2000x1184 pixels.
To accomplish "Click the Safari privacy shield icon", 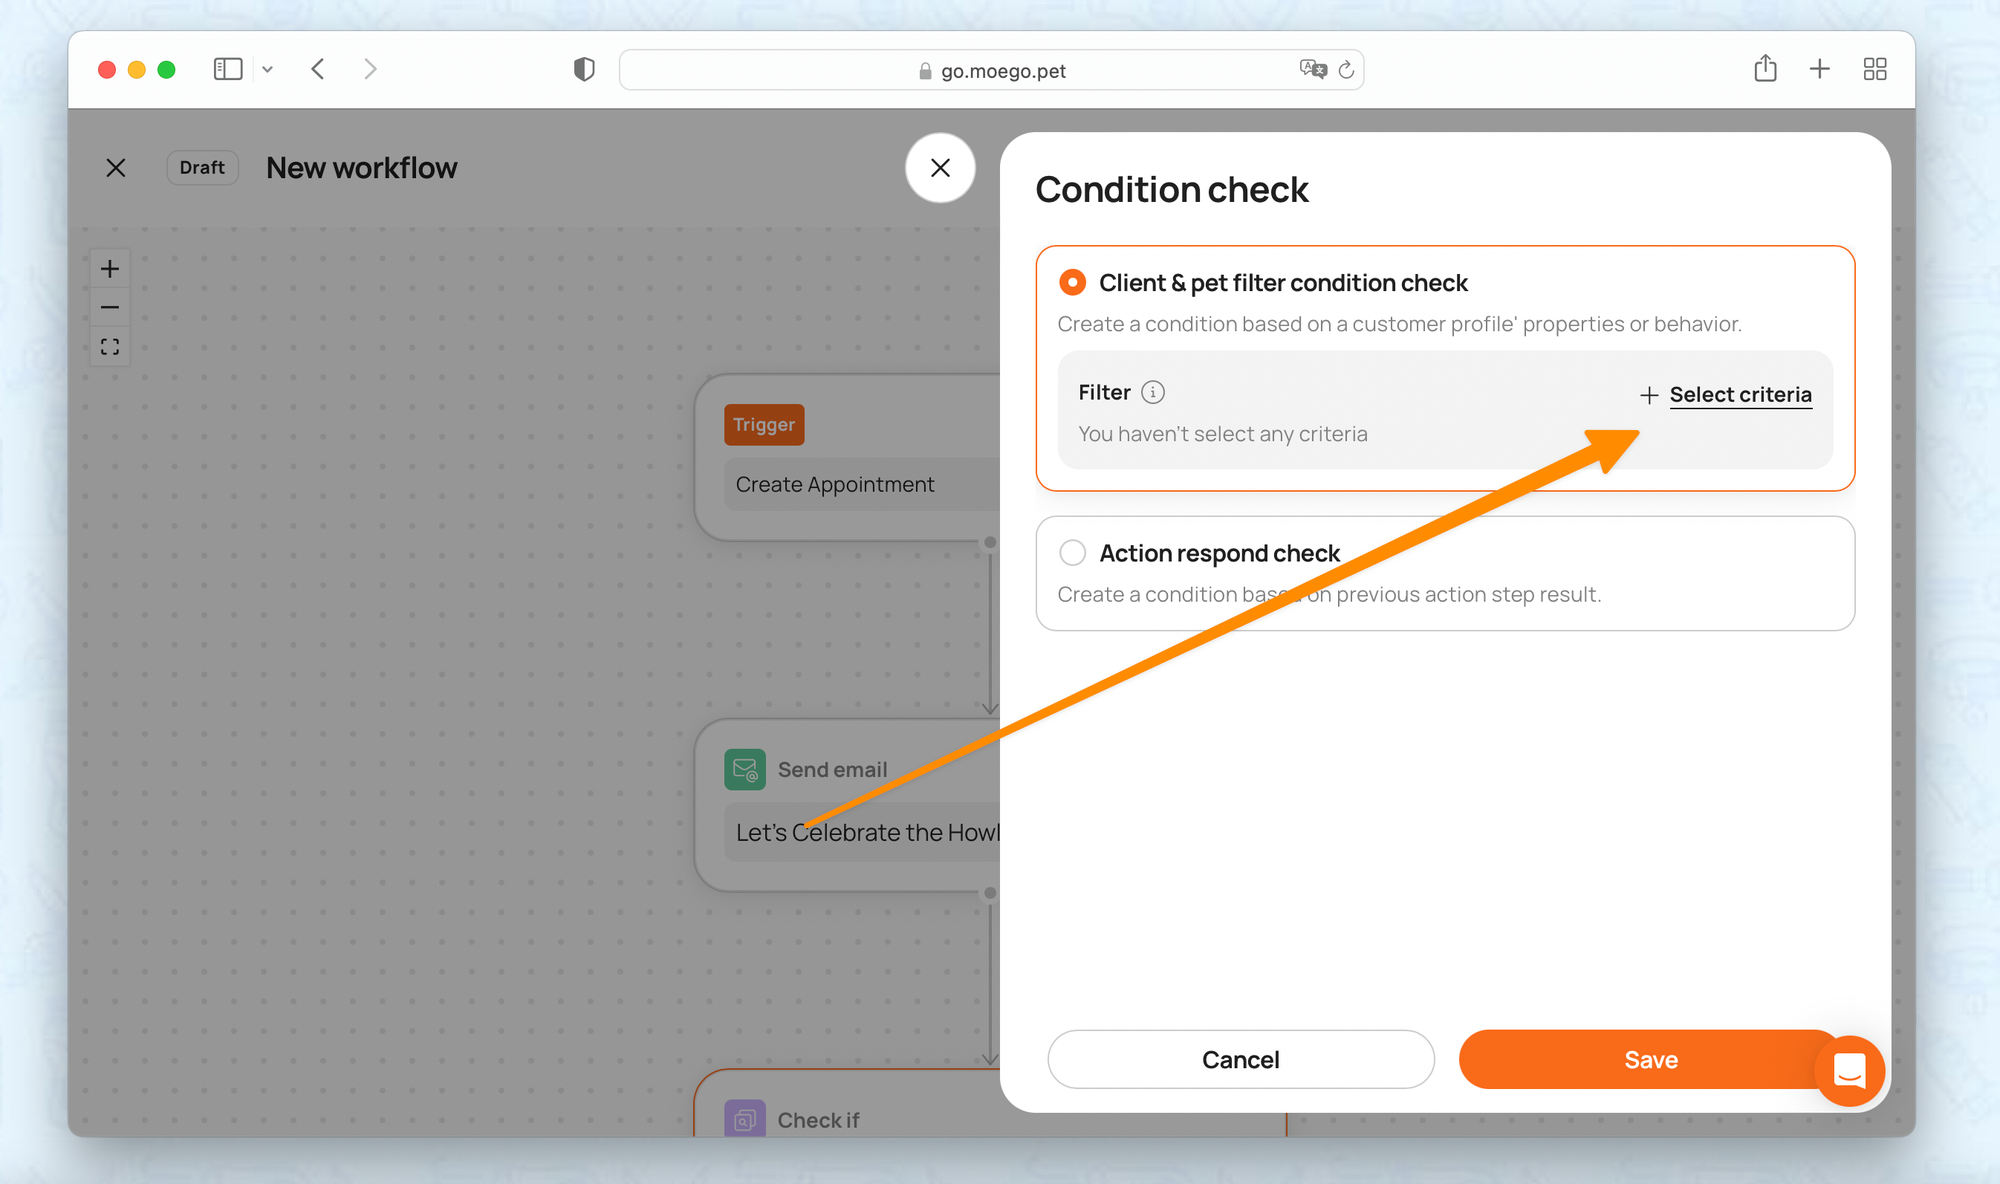I will [584, 69].
